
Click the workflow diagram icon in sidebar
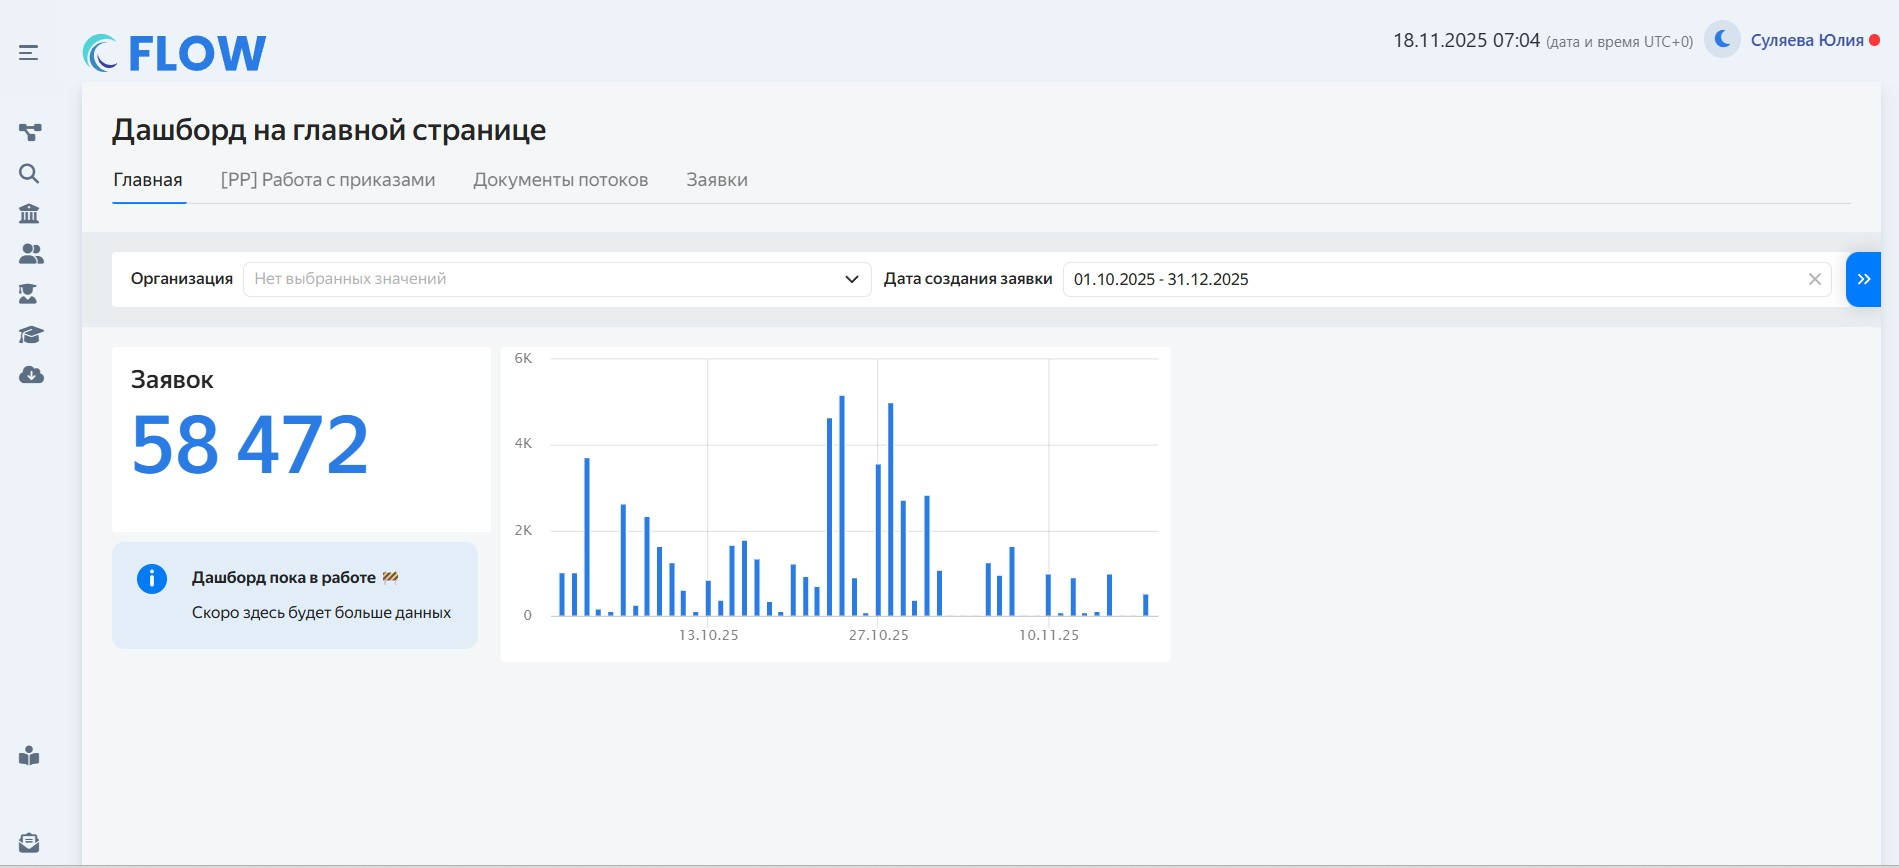[x=30, y=132]
